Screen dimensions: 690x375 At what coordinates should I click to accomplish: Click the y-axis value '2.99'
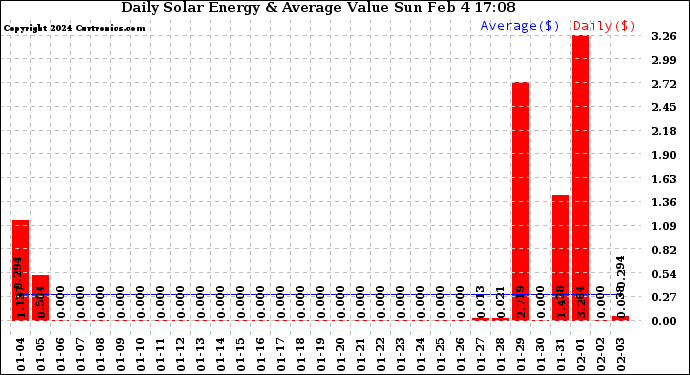(664, 60)
